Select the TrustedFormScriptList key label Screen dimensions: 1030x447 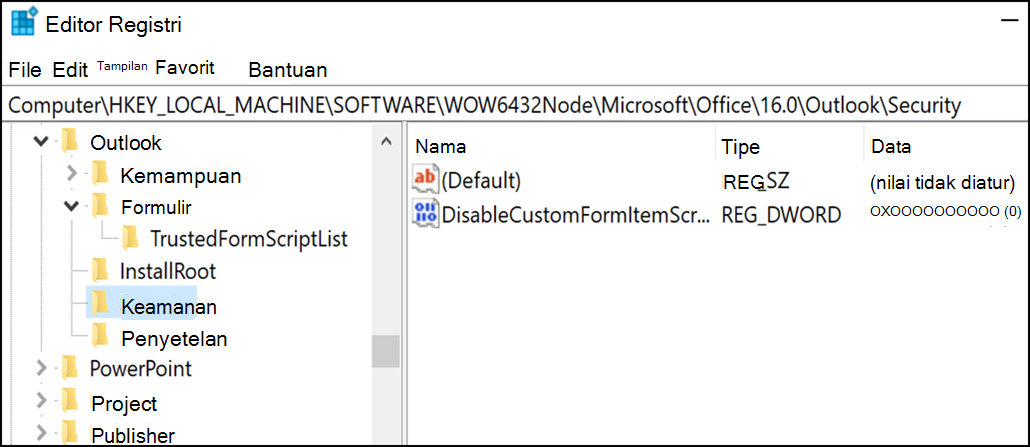tap(249, 239)
